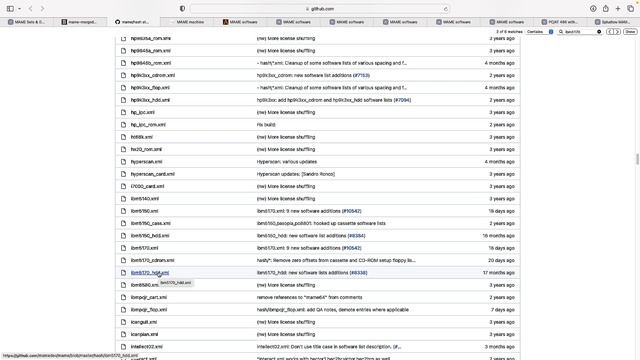
Task: Switch to the 'MAME machine' tab
Action: click(187, 22)
